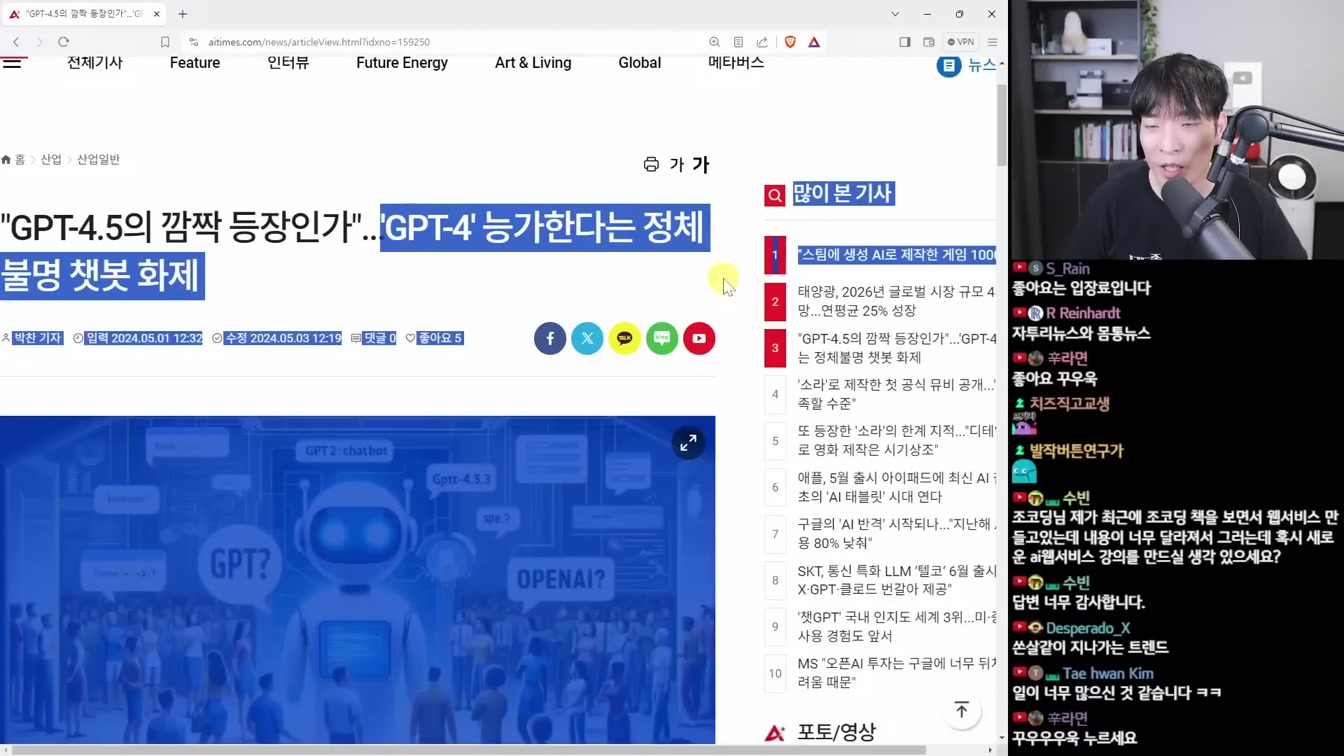Open the 전체기사 menu
This screenshot has height=756, width=1344.
pyautogui.click(x=94, y=63)
